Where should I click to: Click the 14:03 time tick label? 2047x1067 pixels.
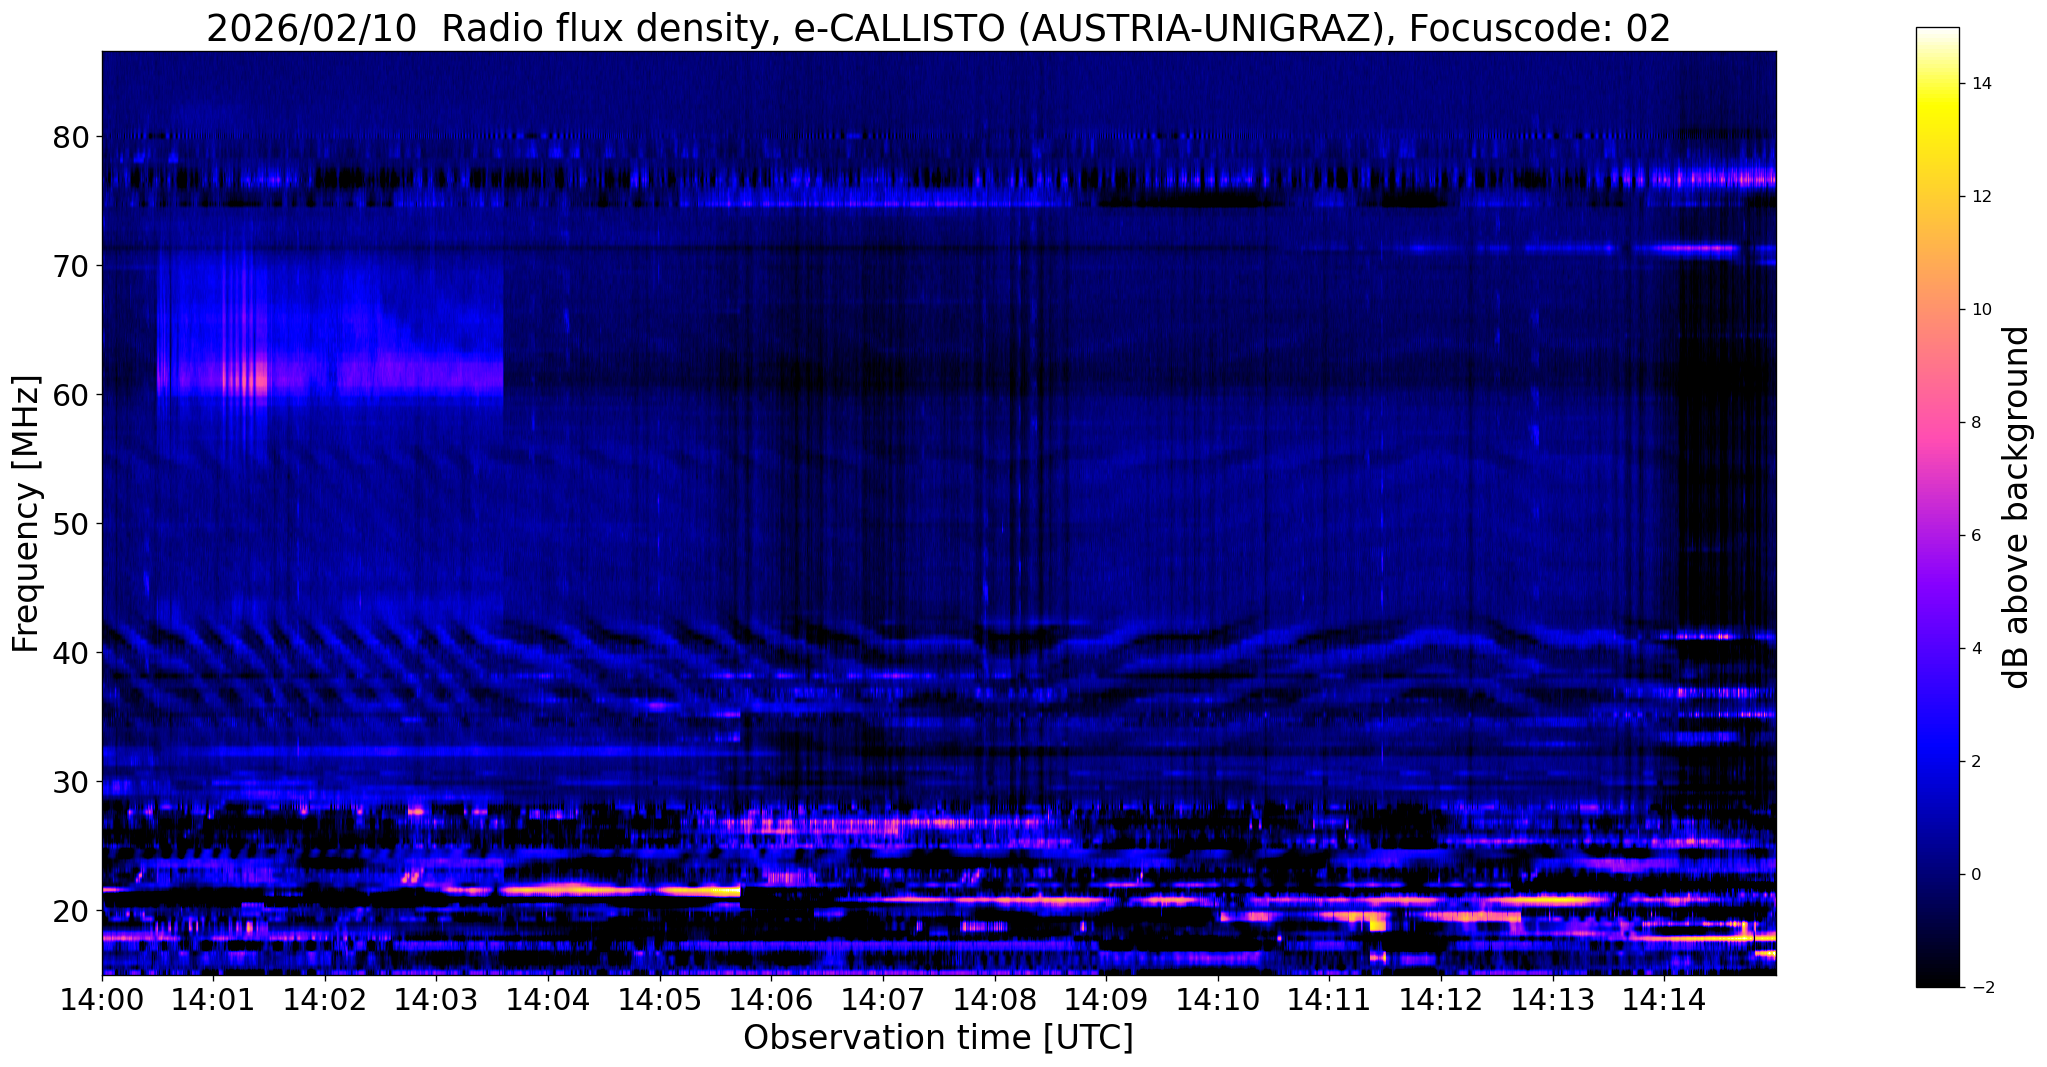pos(437,998)
